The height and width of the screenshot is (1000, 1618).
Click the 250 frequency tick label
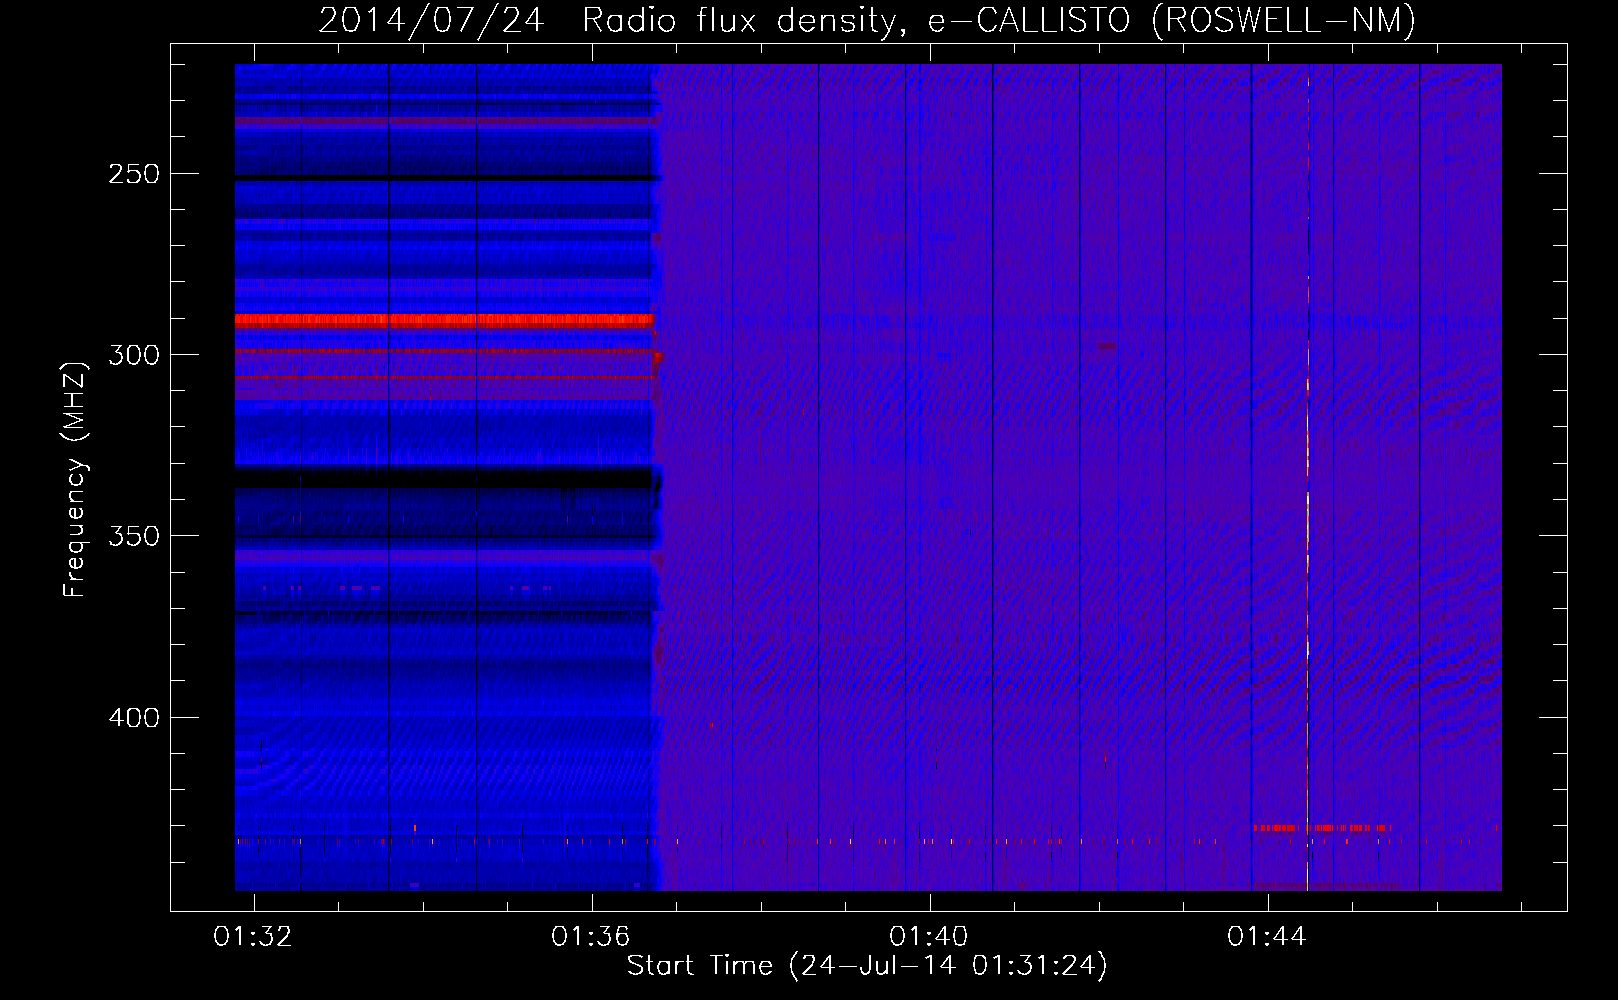pos(134,174)
